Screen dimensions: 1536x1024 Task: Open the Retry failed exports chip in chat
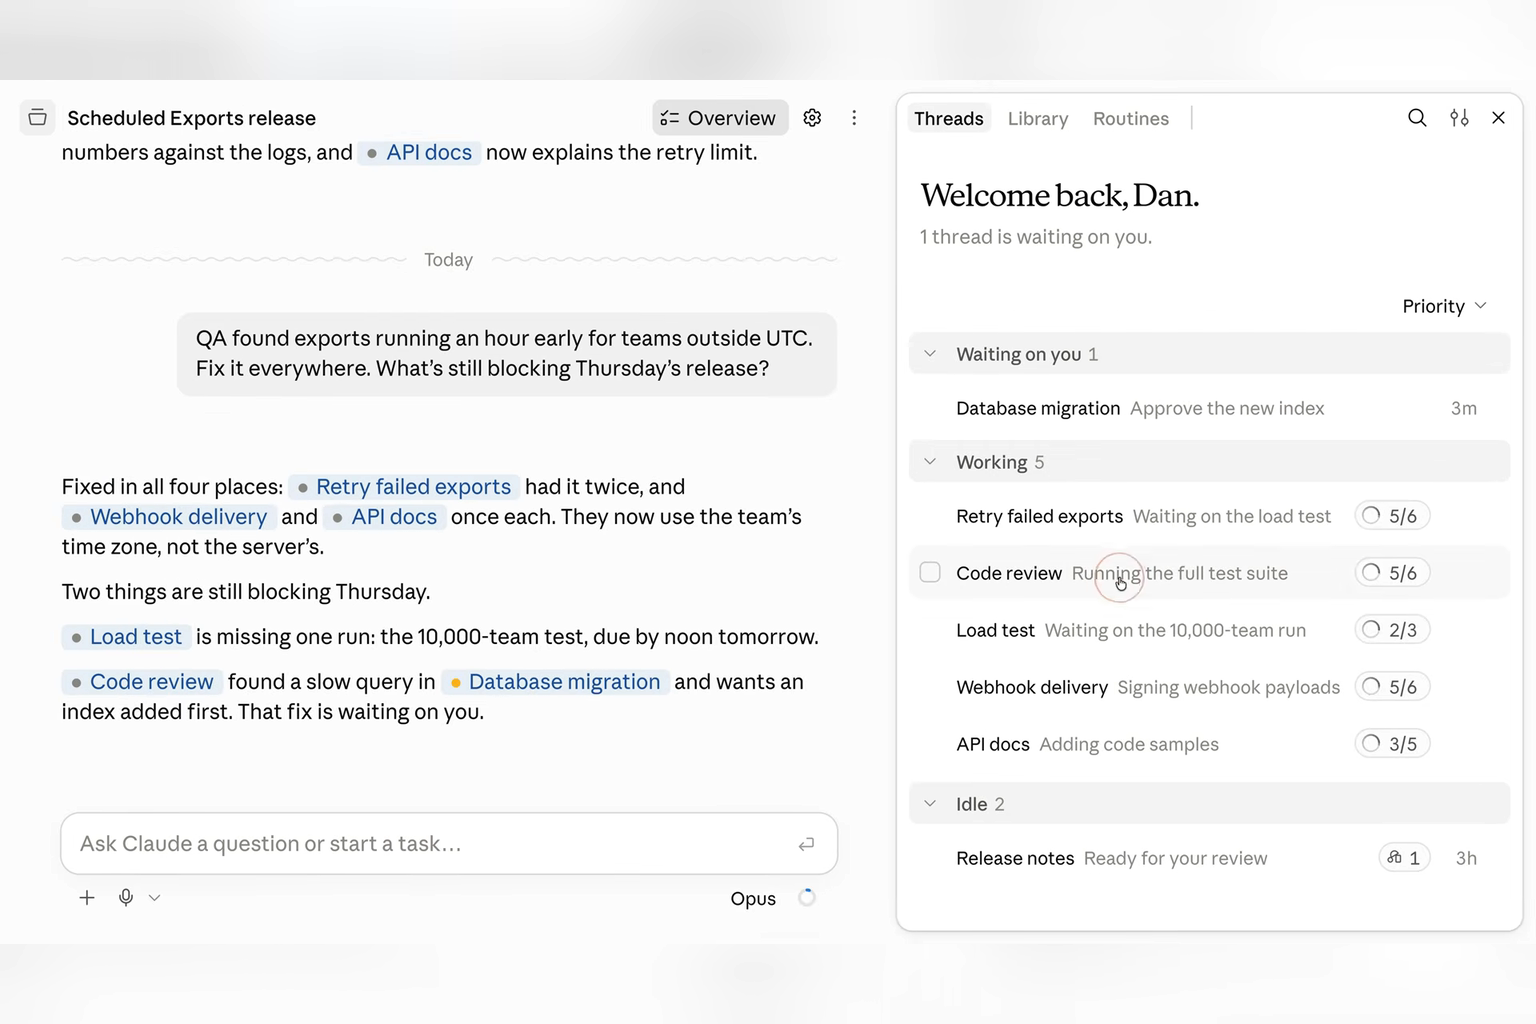pyautogui.click(x=403, y=487)
